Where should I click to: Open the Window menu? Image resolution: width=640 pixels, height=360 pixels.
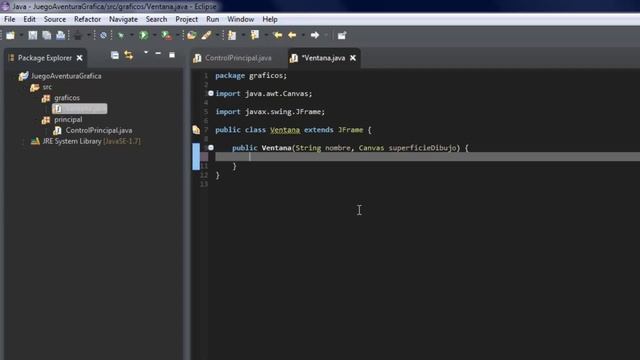[x=241, y=19]
